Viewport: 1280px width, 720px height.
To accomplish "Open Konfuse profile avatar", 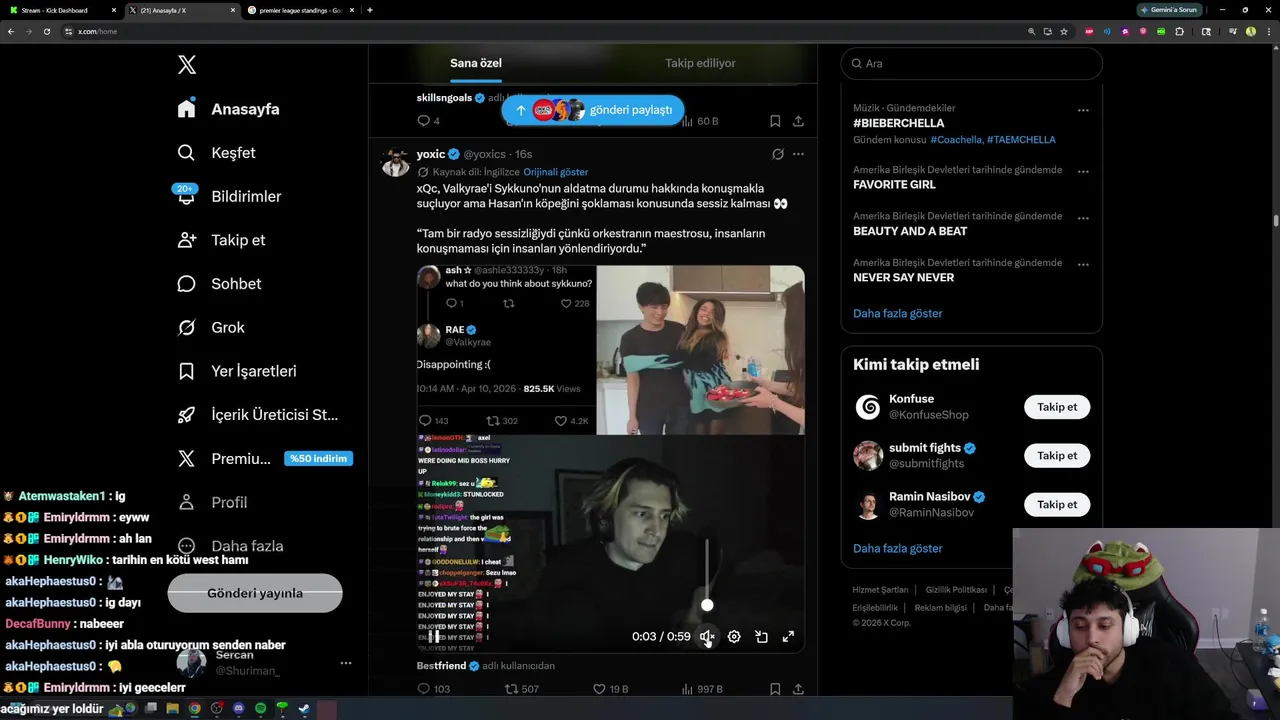I will pyautogui.click(x=868, y=407).
